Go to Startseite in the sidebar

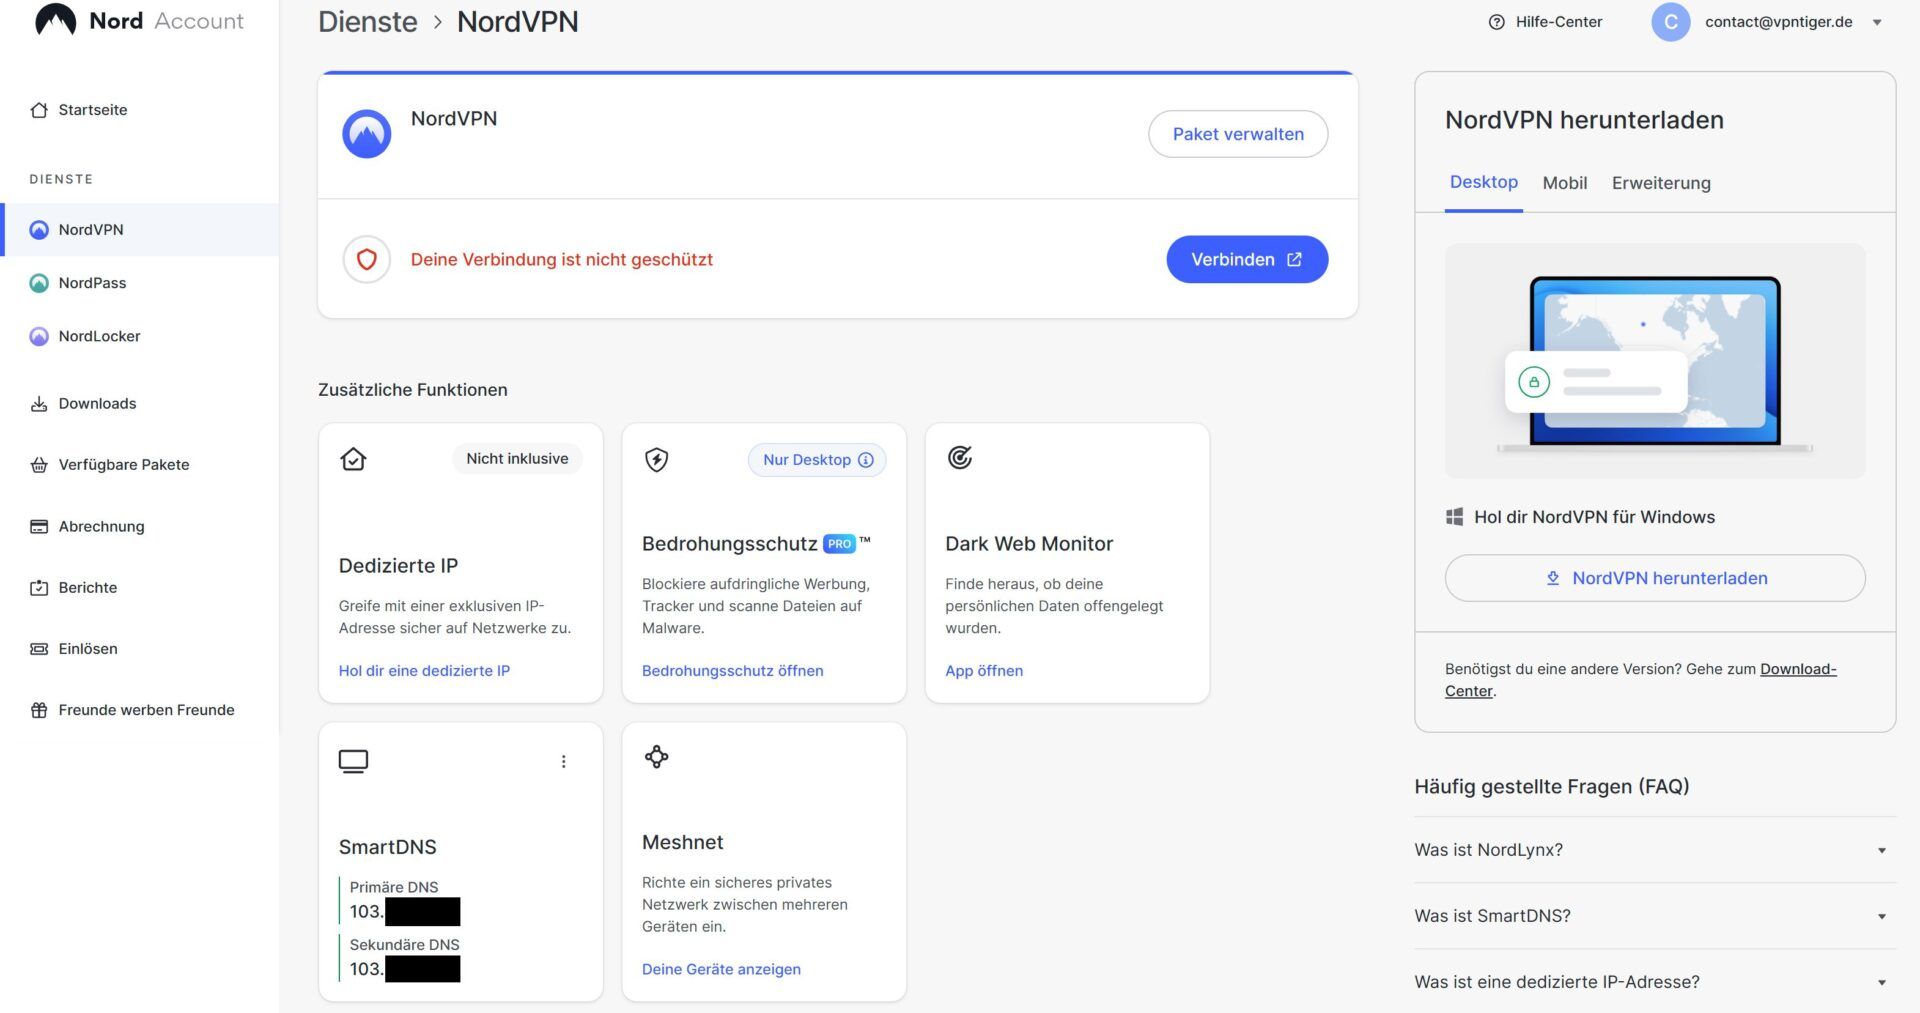pyautogui.click(x=140, y=110)
